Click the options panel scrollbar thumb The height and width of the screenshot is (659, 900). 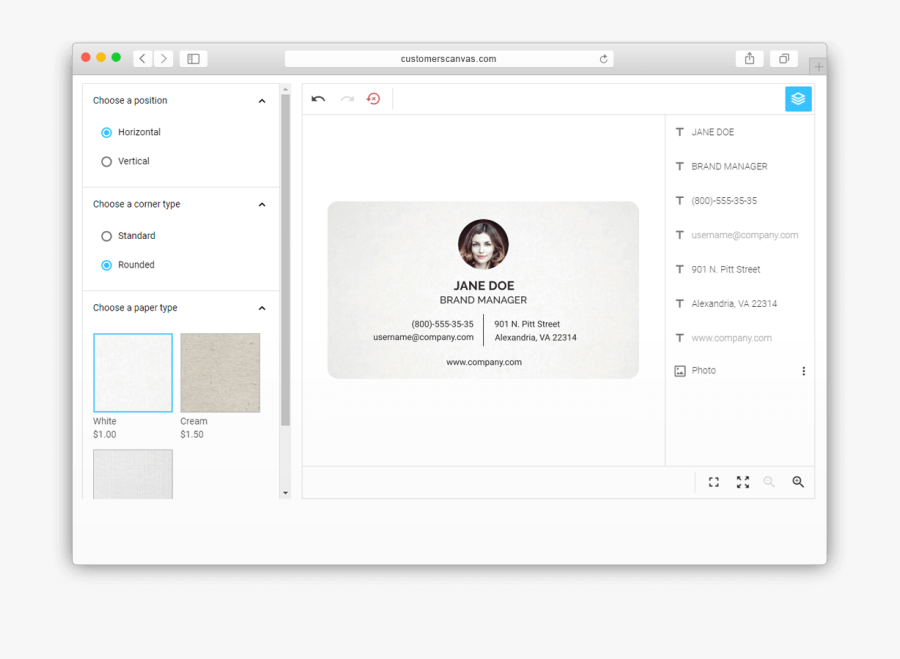pos(285,259)
